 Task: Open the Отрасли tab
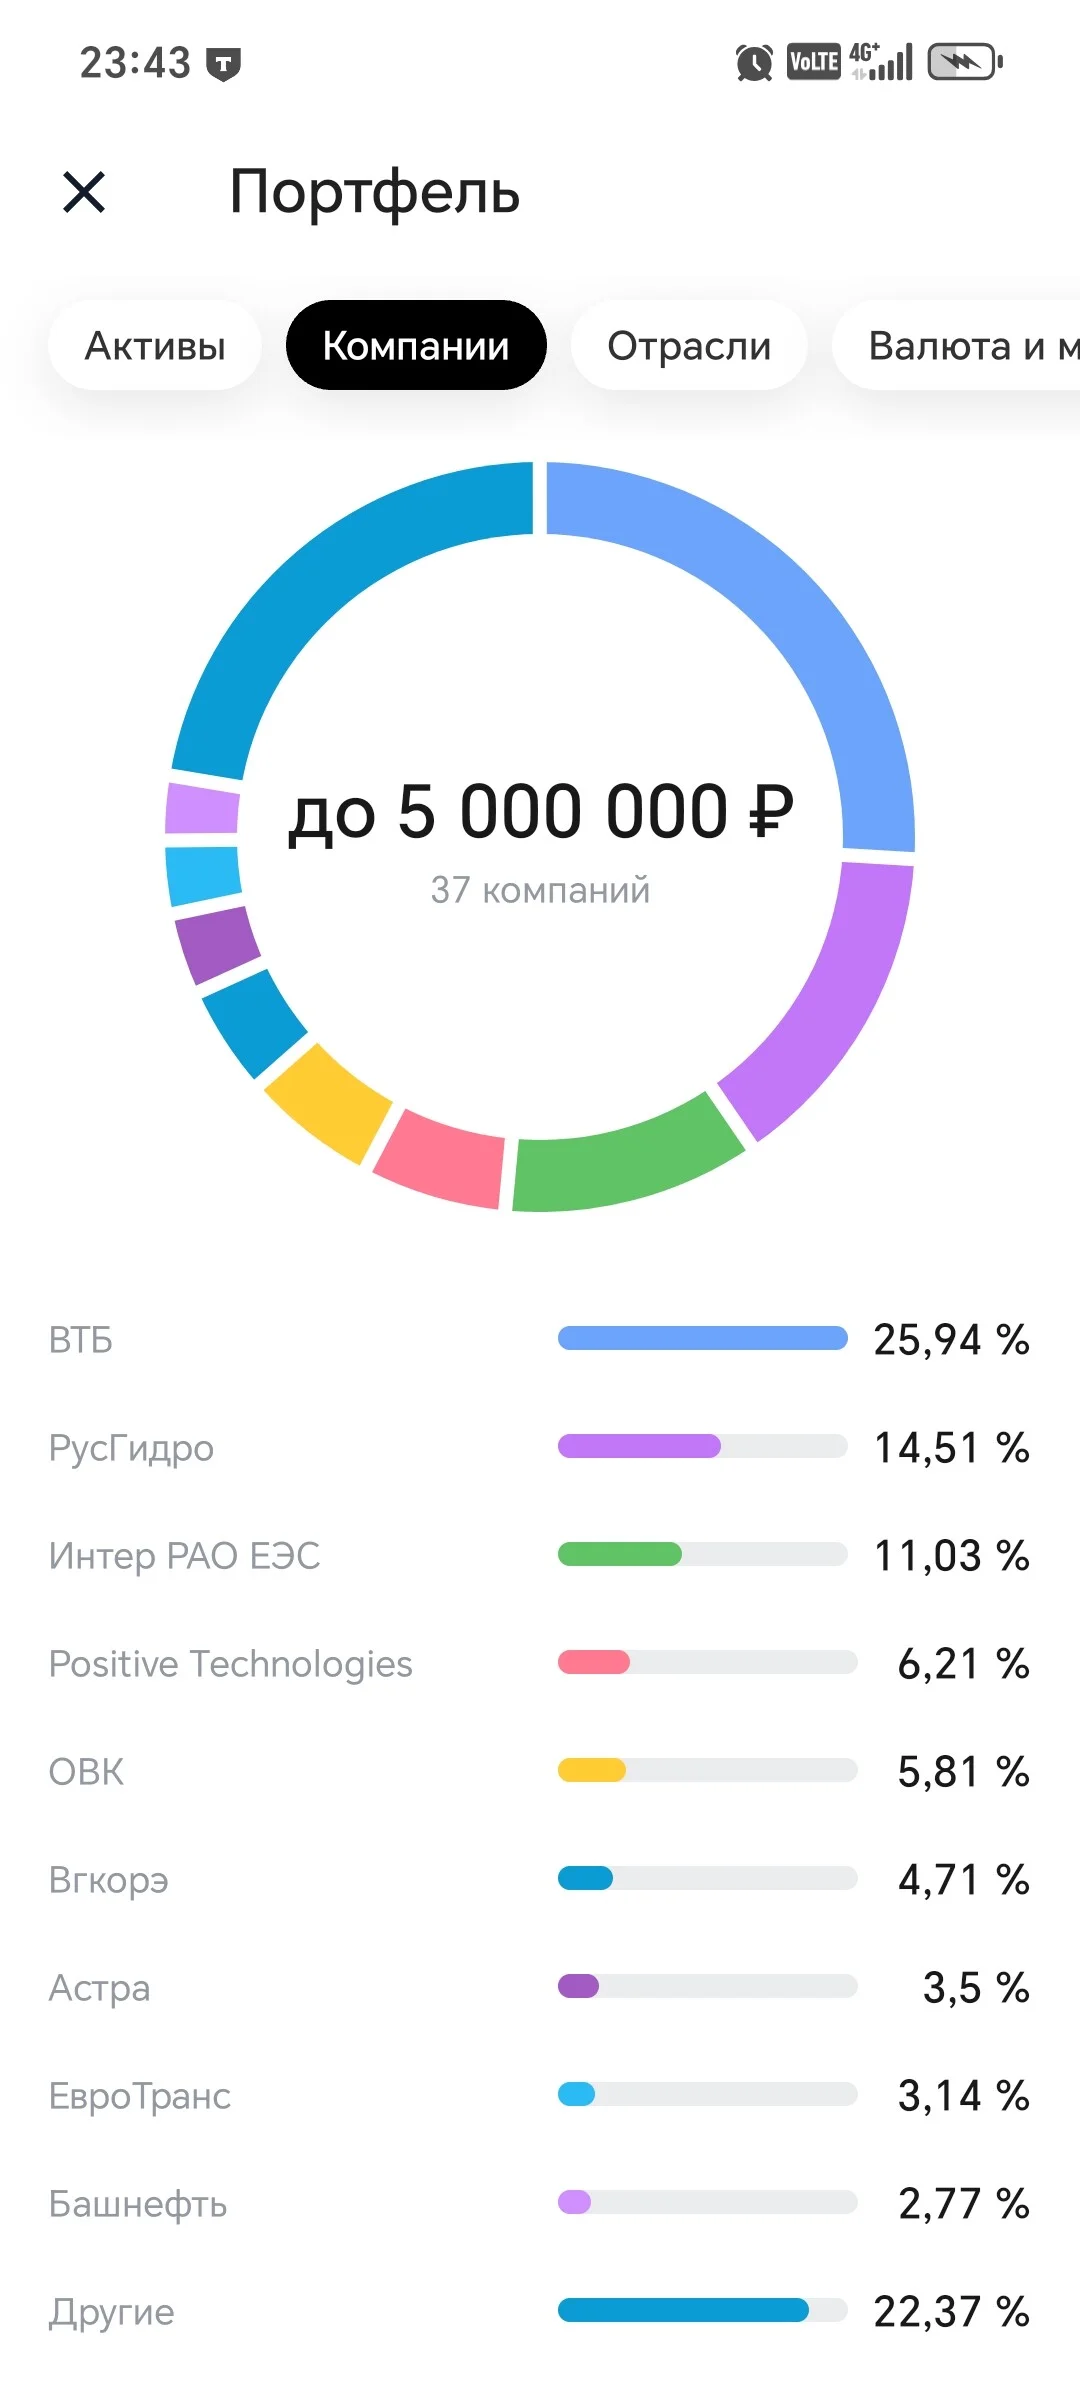689,345
